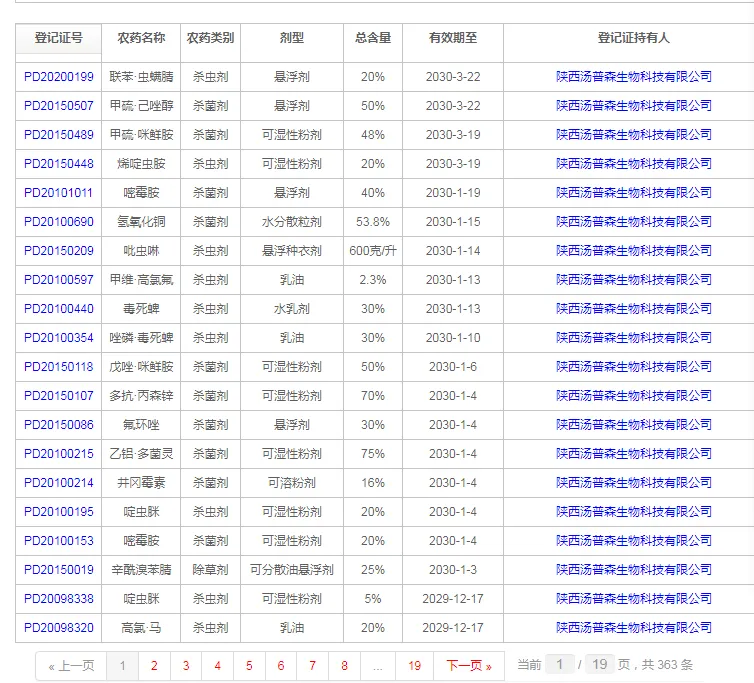Open registration PD20150118 link
This screenshot has width=754, height=683.
[59, 367]
